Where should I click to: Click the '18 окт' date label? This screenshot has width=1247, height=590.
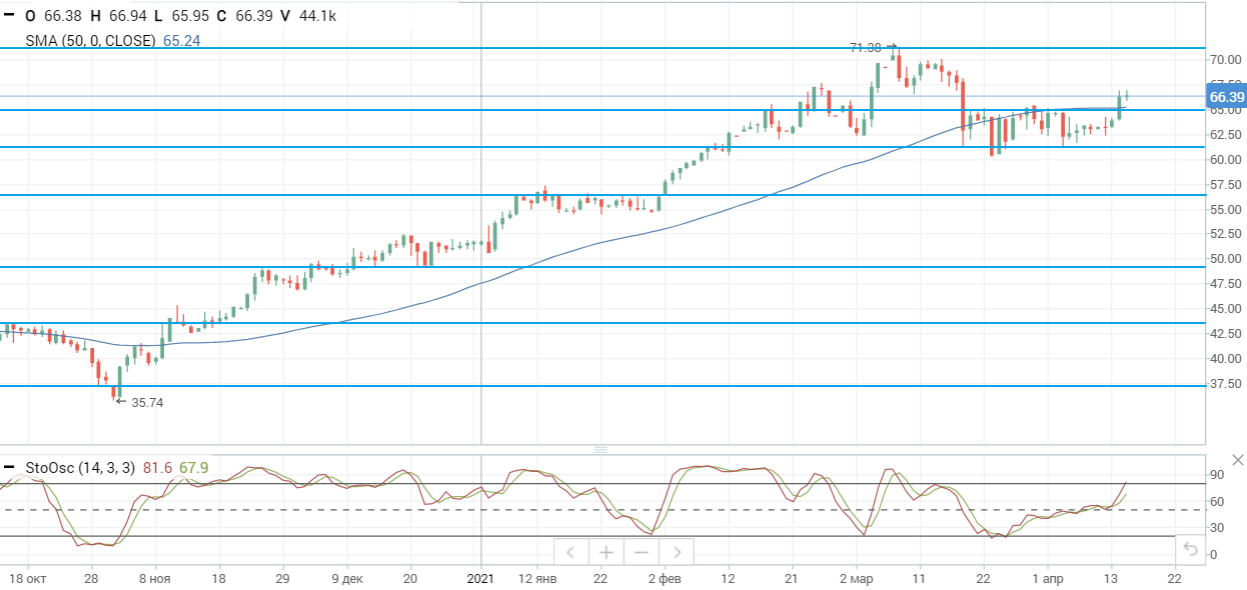pos(28,579)
